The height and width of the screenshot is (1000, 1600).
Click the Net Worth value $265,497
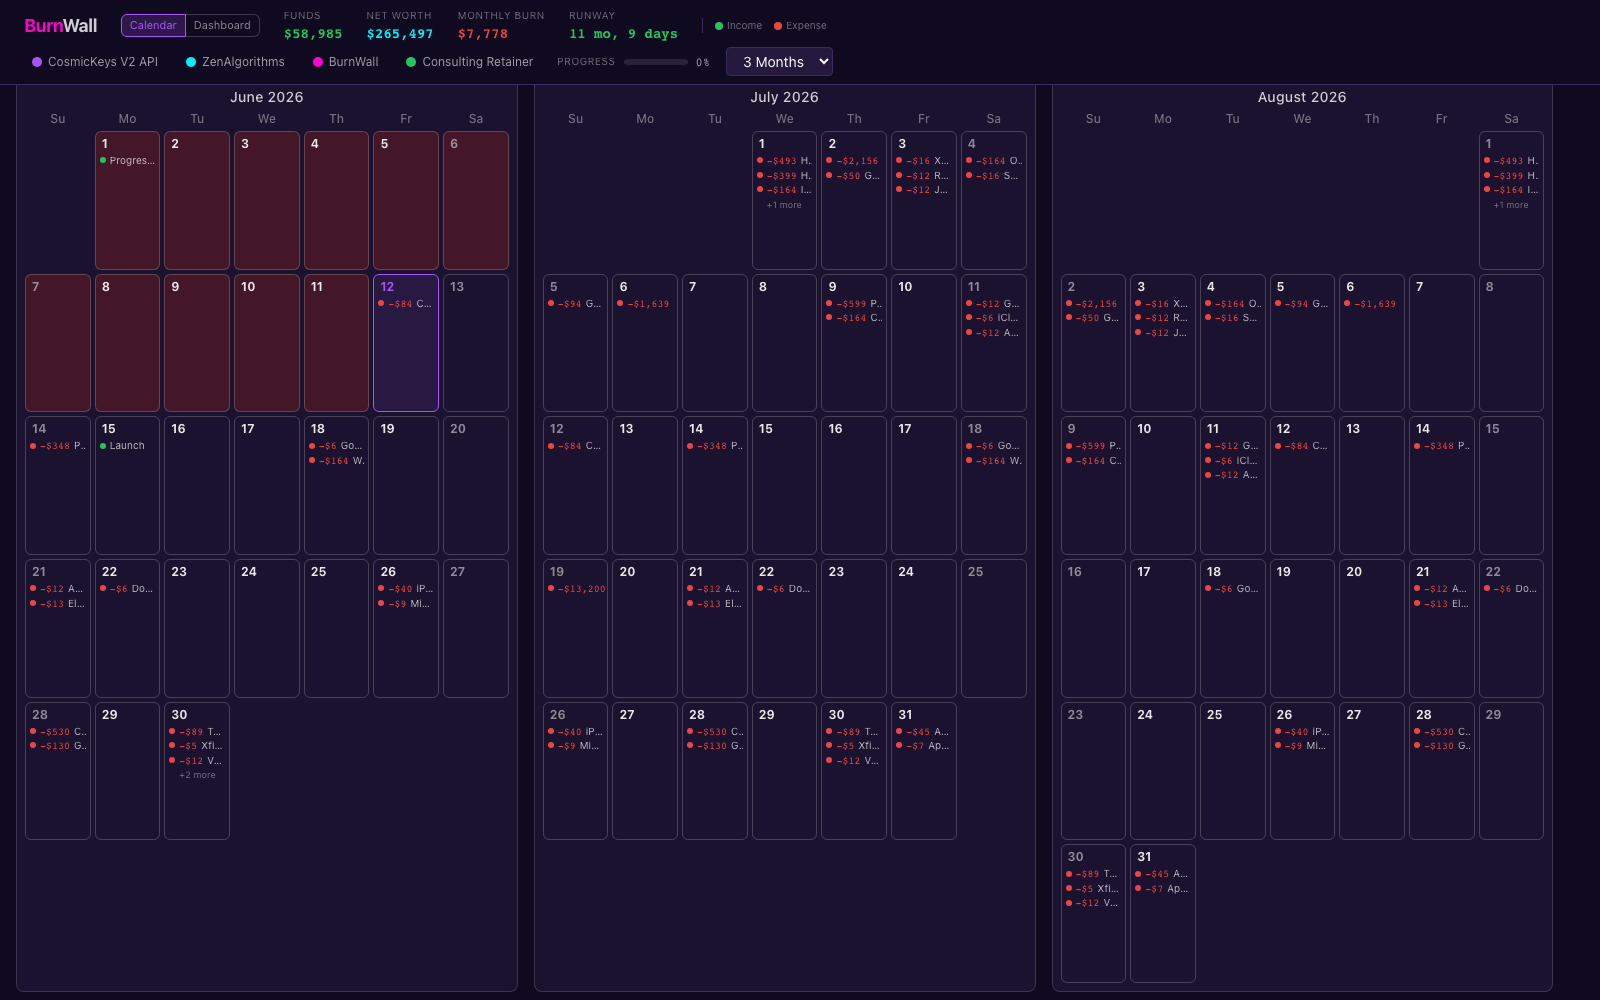click(x=400, y=34)
